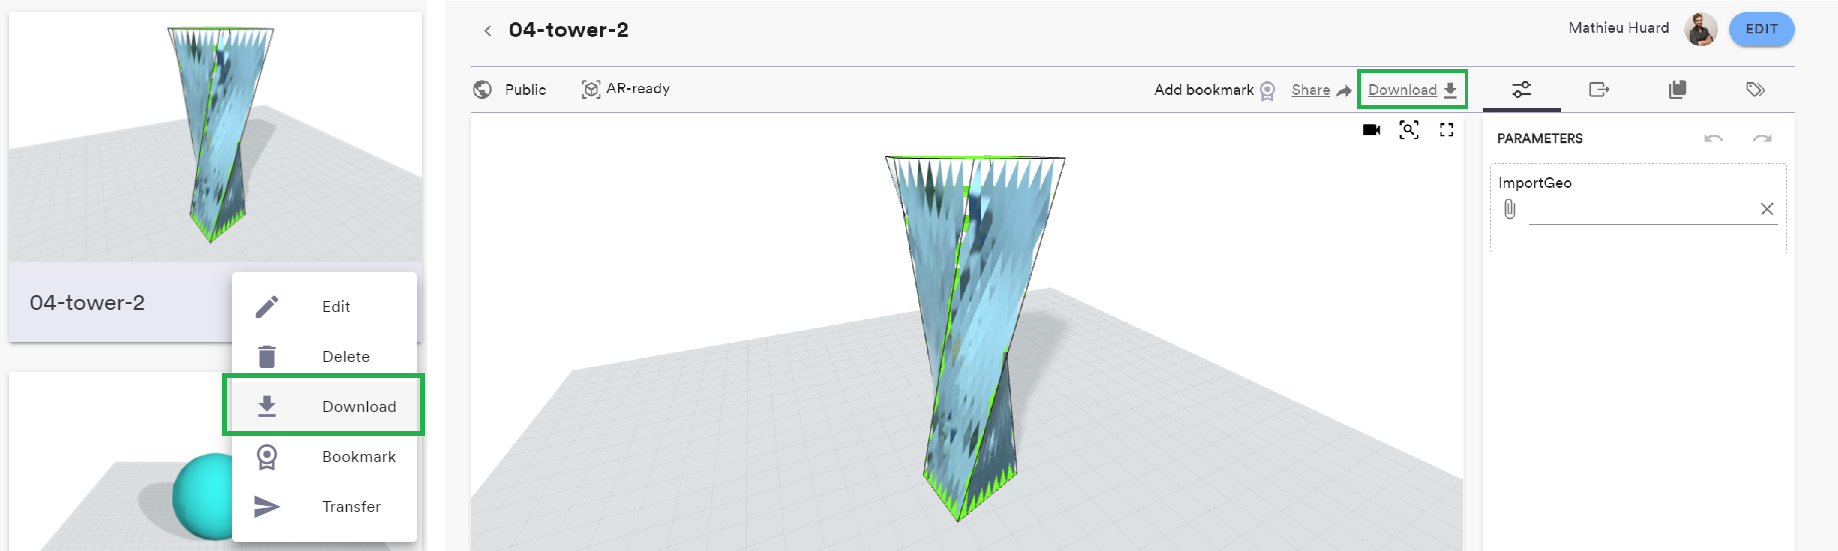Click the Download link in top bar
1838x551 pixels.
pos(1411,90)
